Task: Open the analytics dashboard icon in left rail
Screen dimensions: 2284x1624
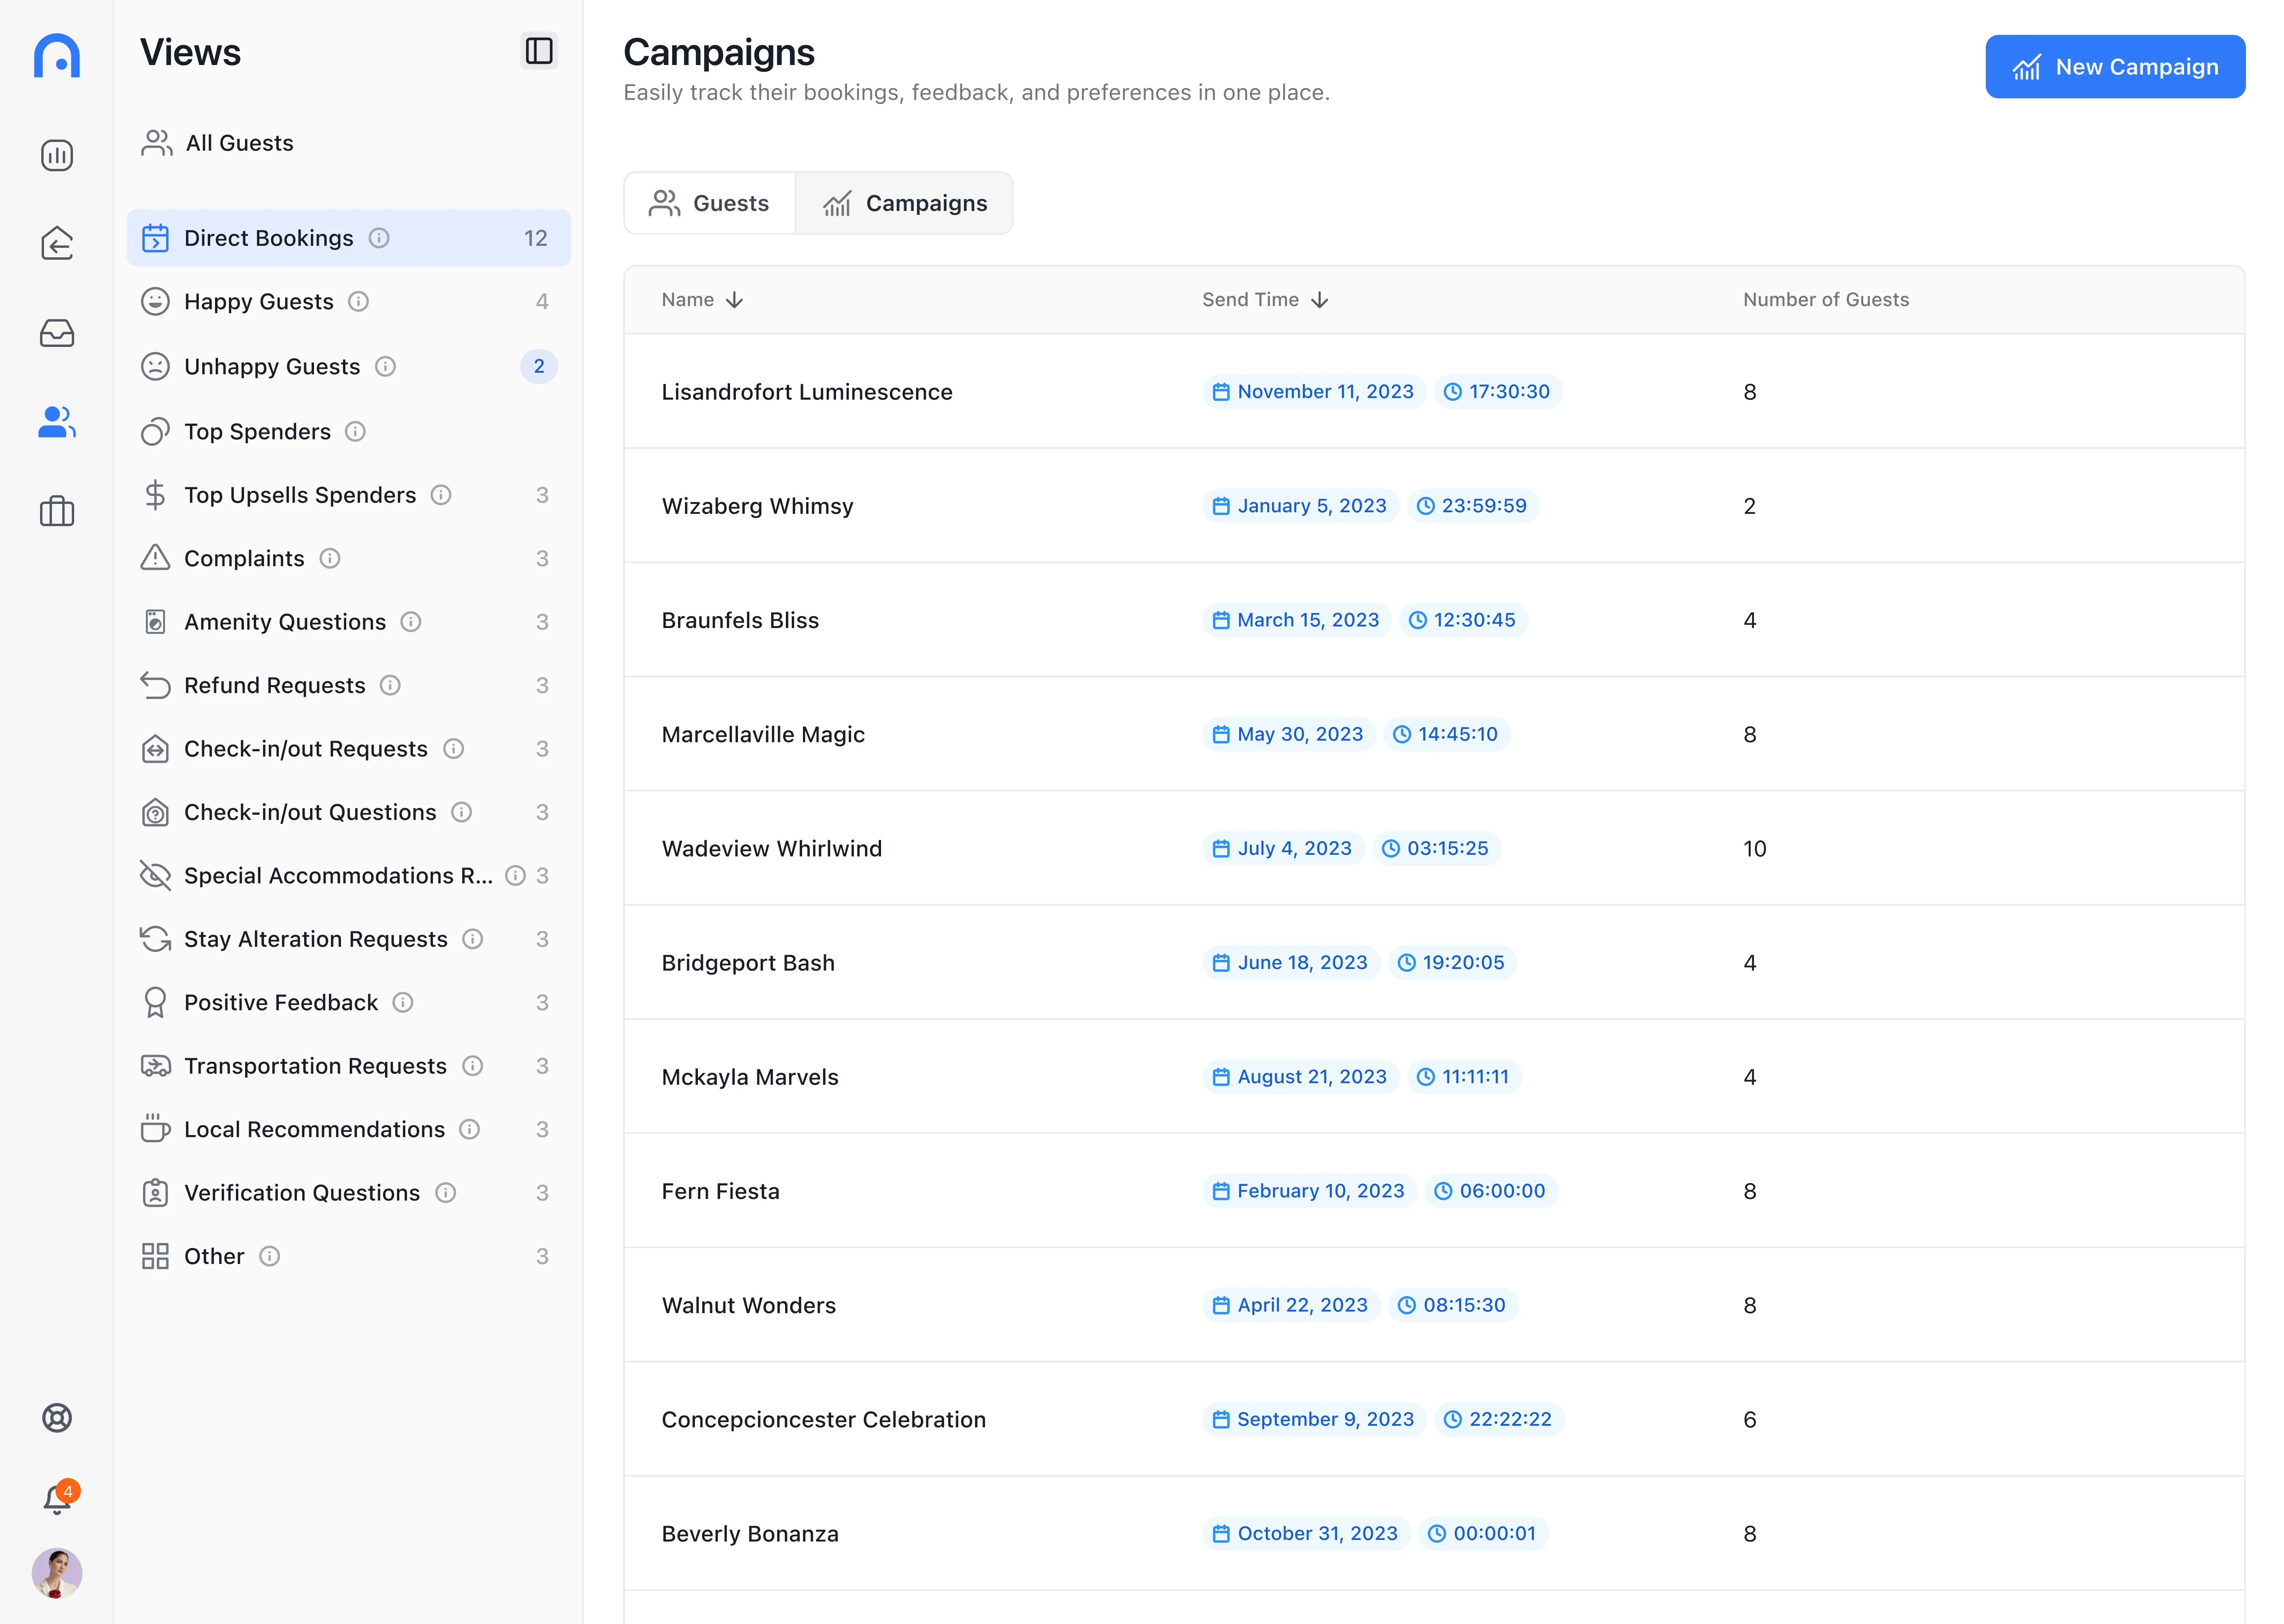Action: pyautogui.click(x=57, y=155)
